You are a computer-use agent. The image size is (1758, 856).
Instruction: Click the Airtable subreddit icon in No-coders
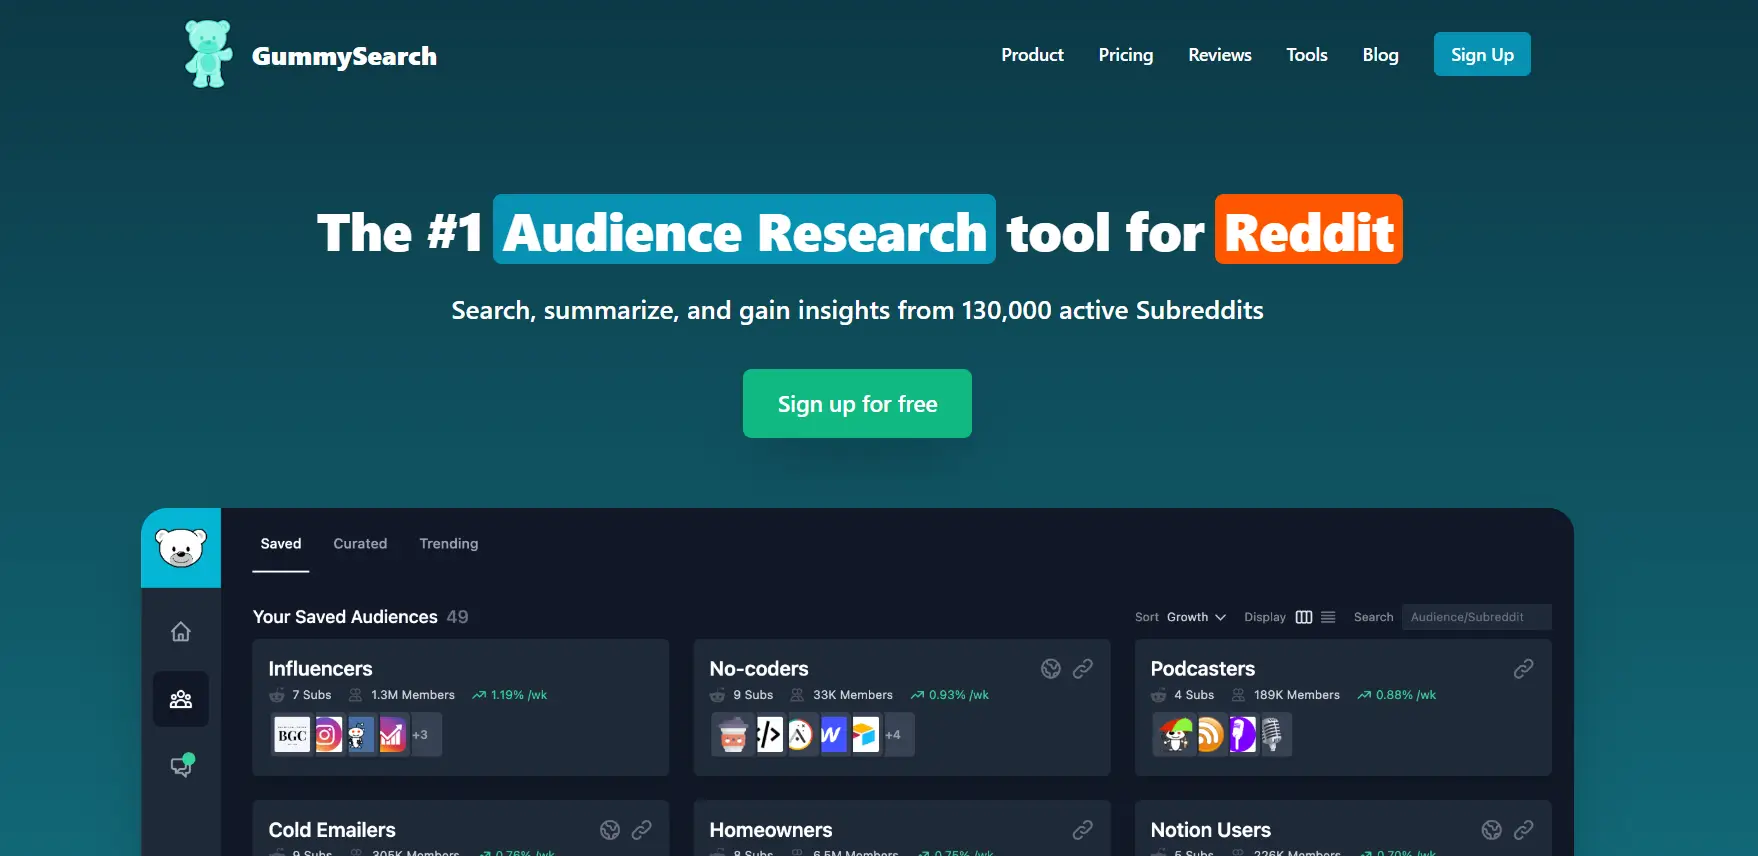pos(865,735)
